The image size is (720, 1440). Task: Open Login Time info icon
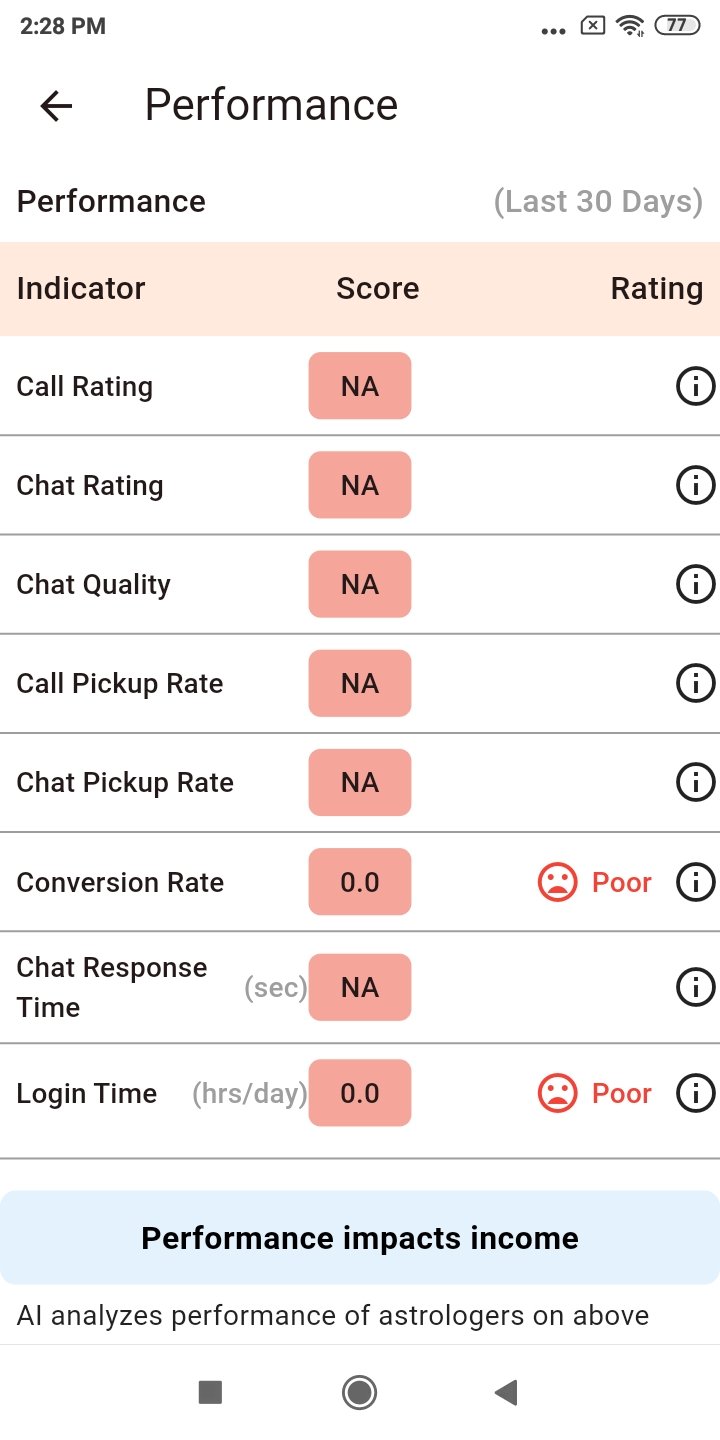[695, 1093]
